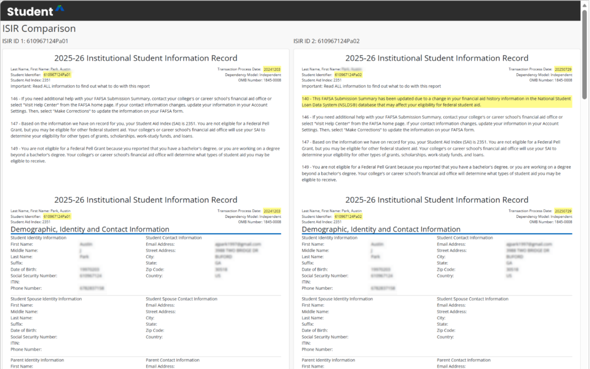Click highlighted Transaction Process Date in top-right record
The height and width of the screenshot is (369, 590).
pos(563,69)
